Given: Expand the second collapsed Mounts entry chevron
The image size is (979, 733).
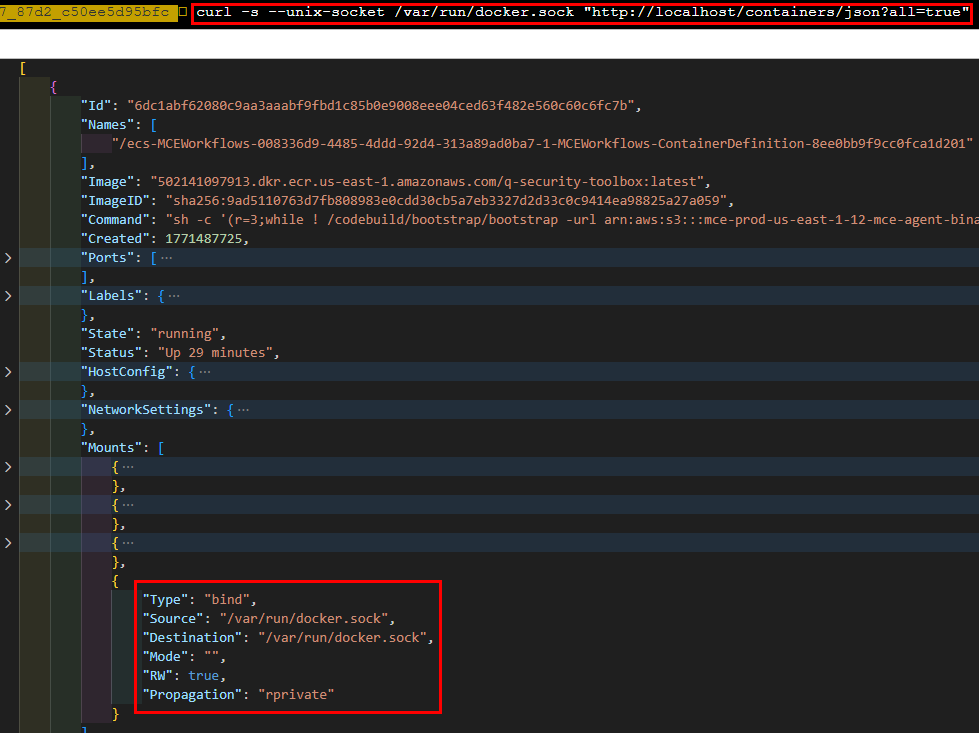Looking at the screenshot, I should (x=9, y=505).
